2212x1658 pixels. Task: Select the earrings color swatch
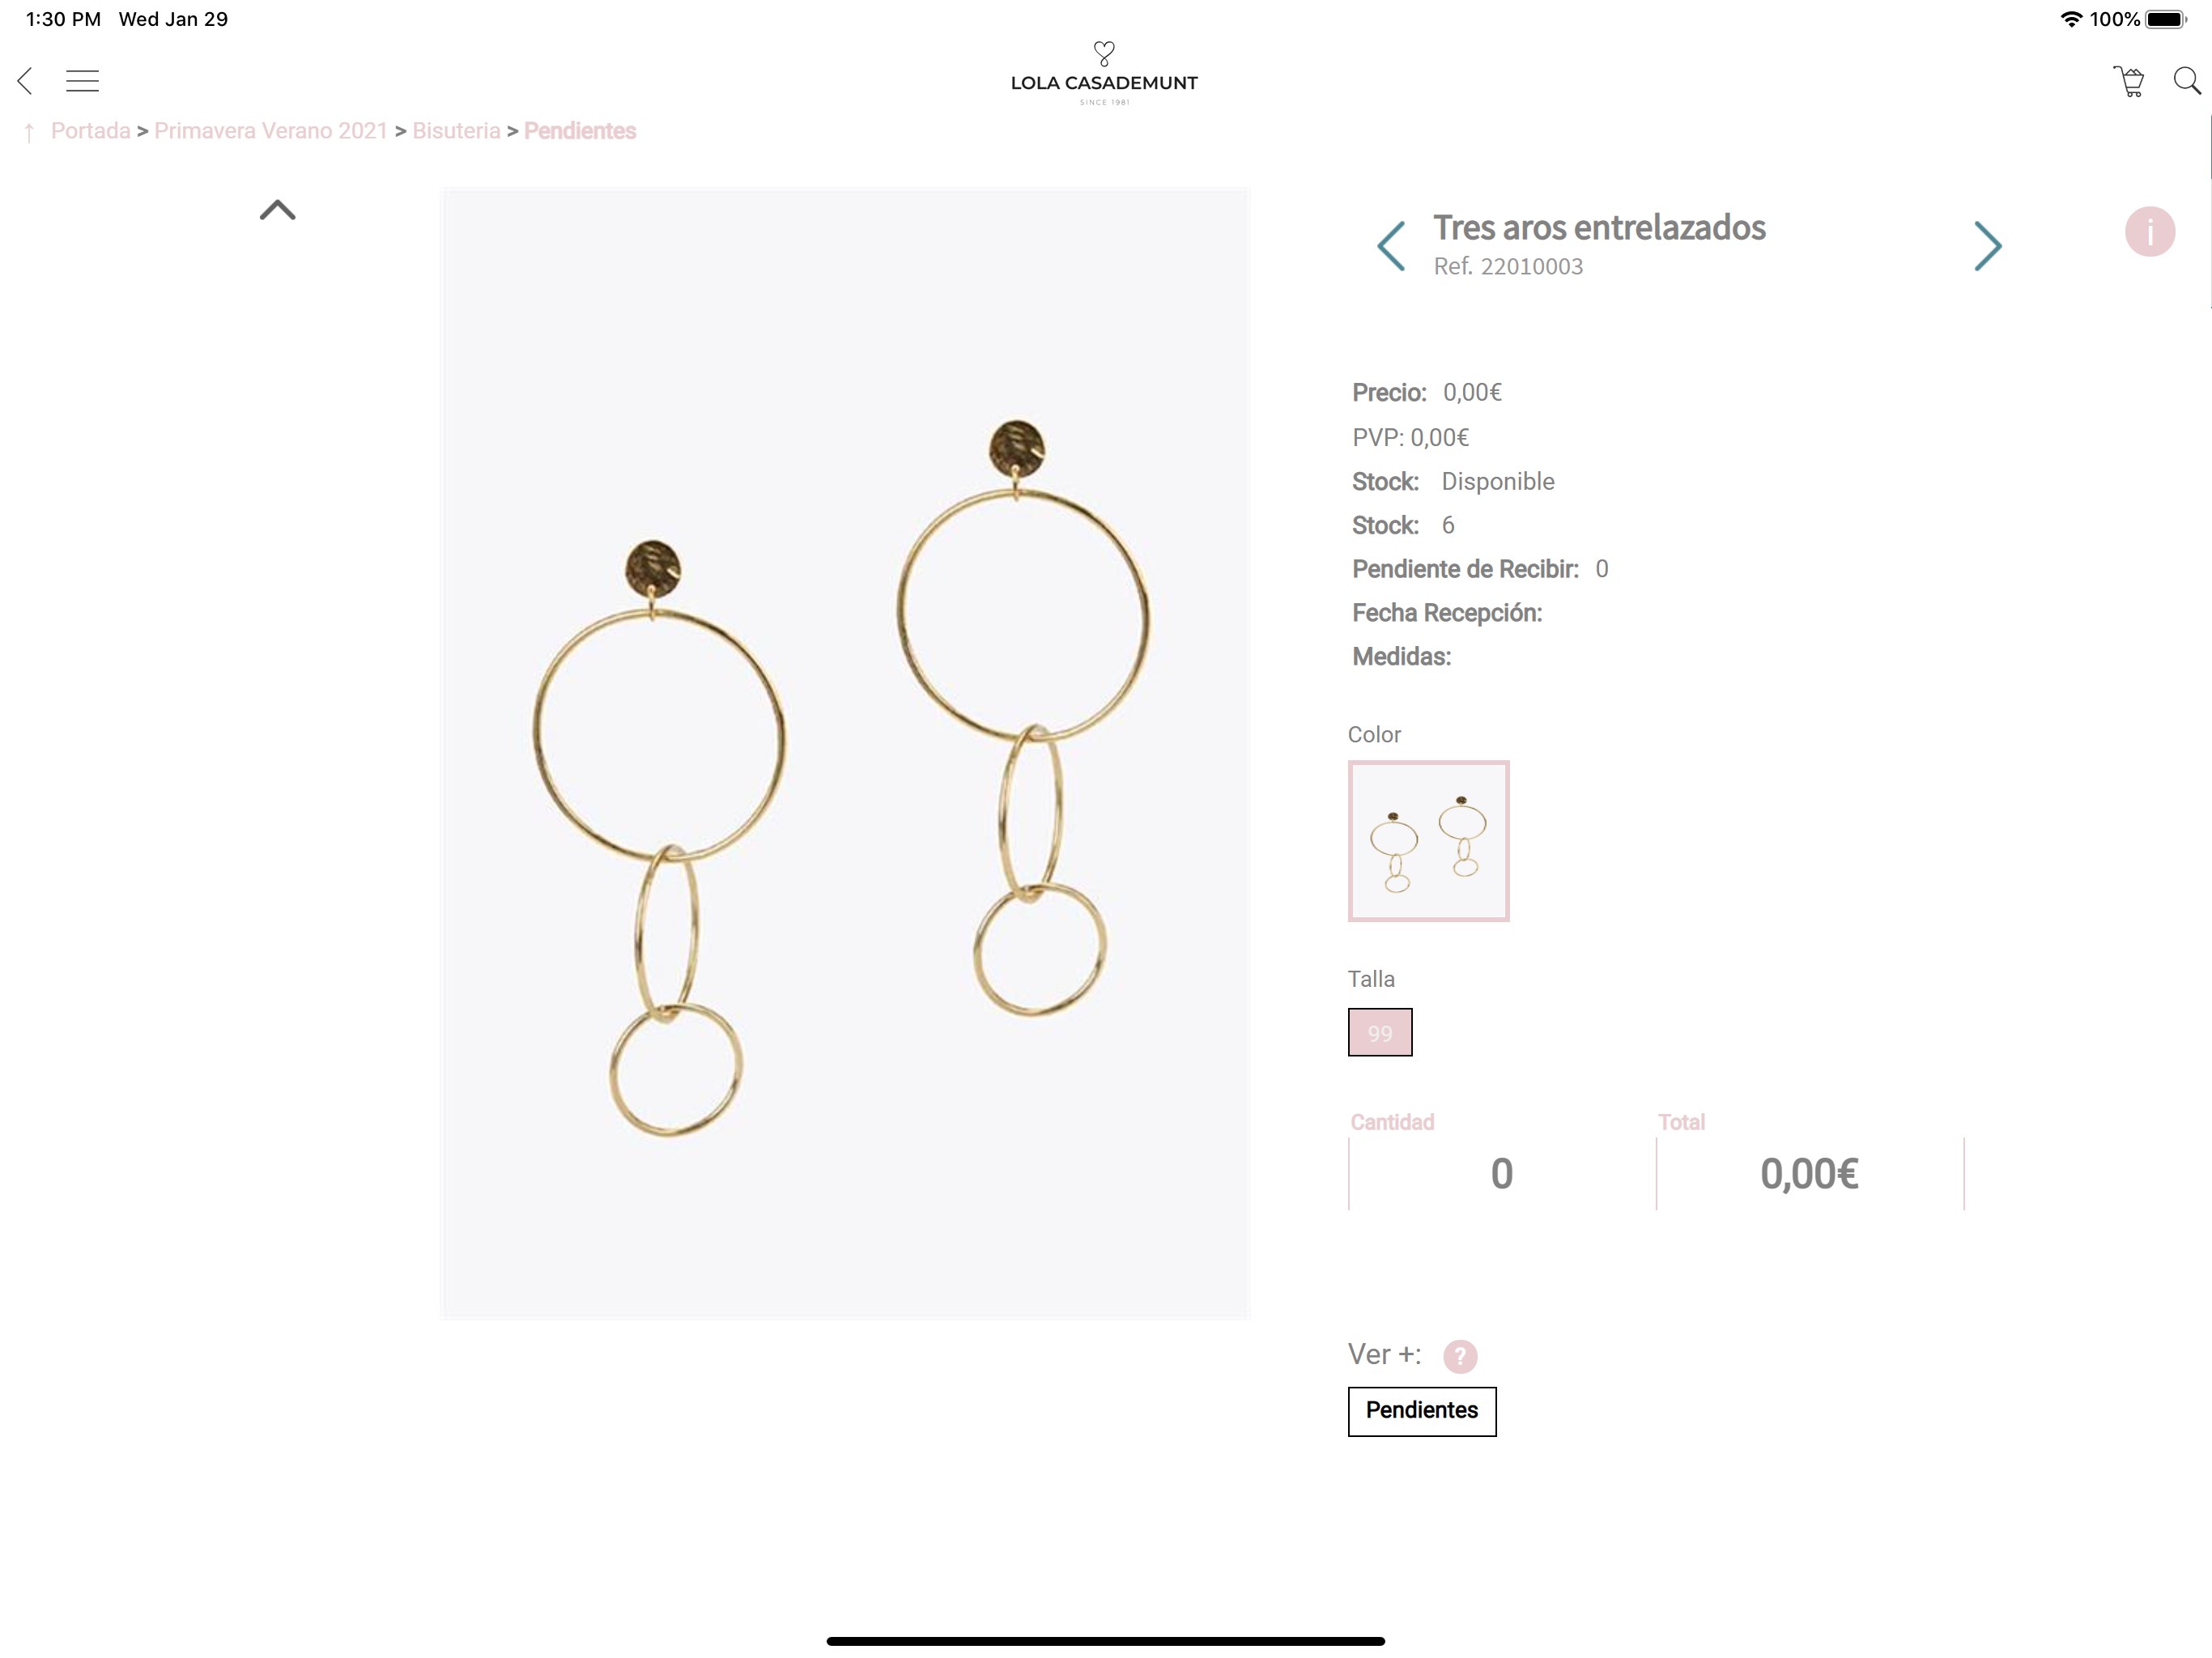1428,841
